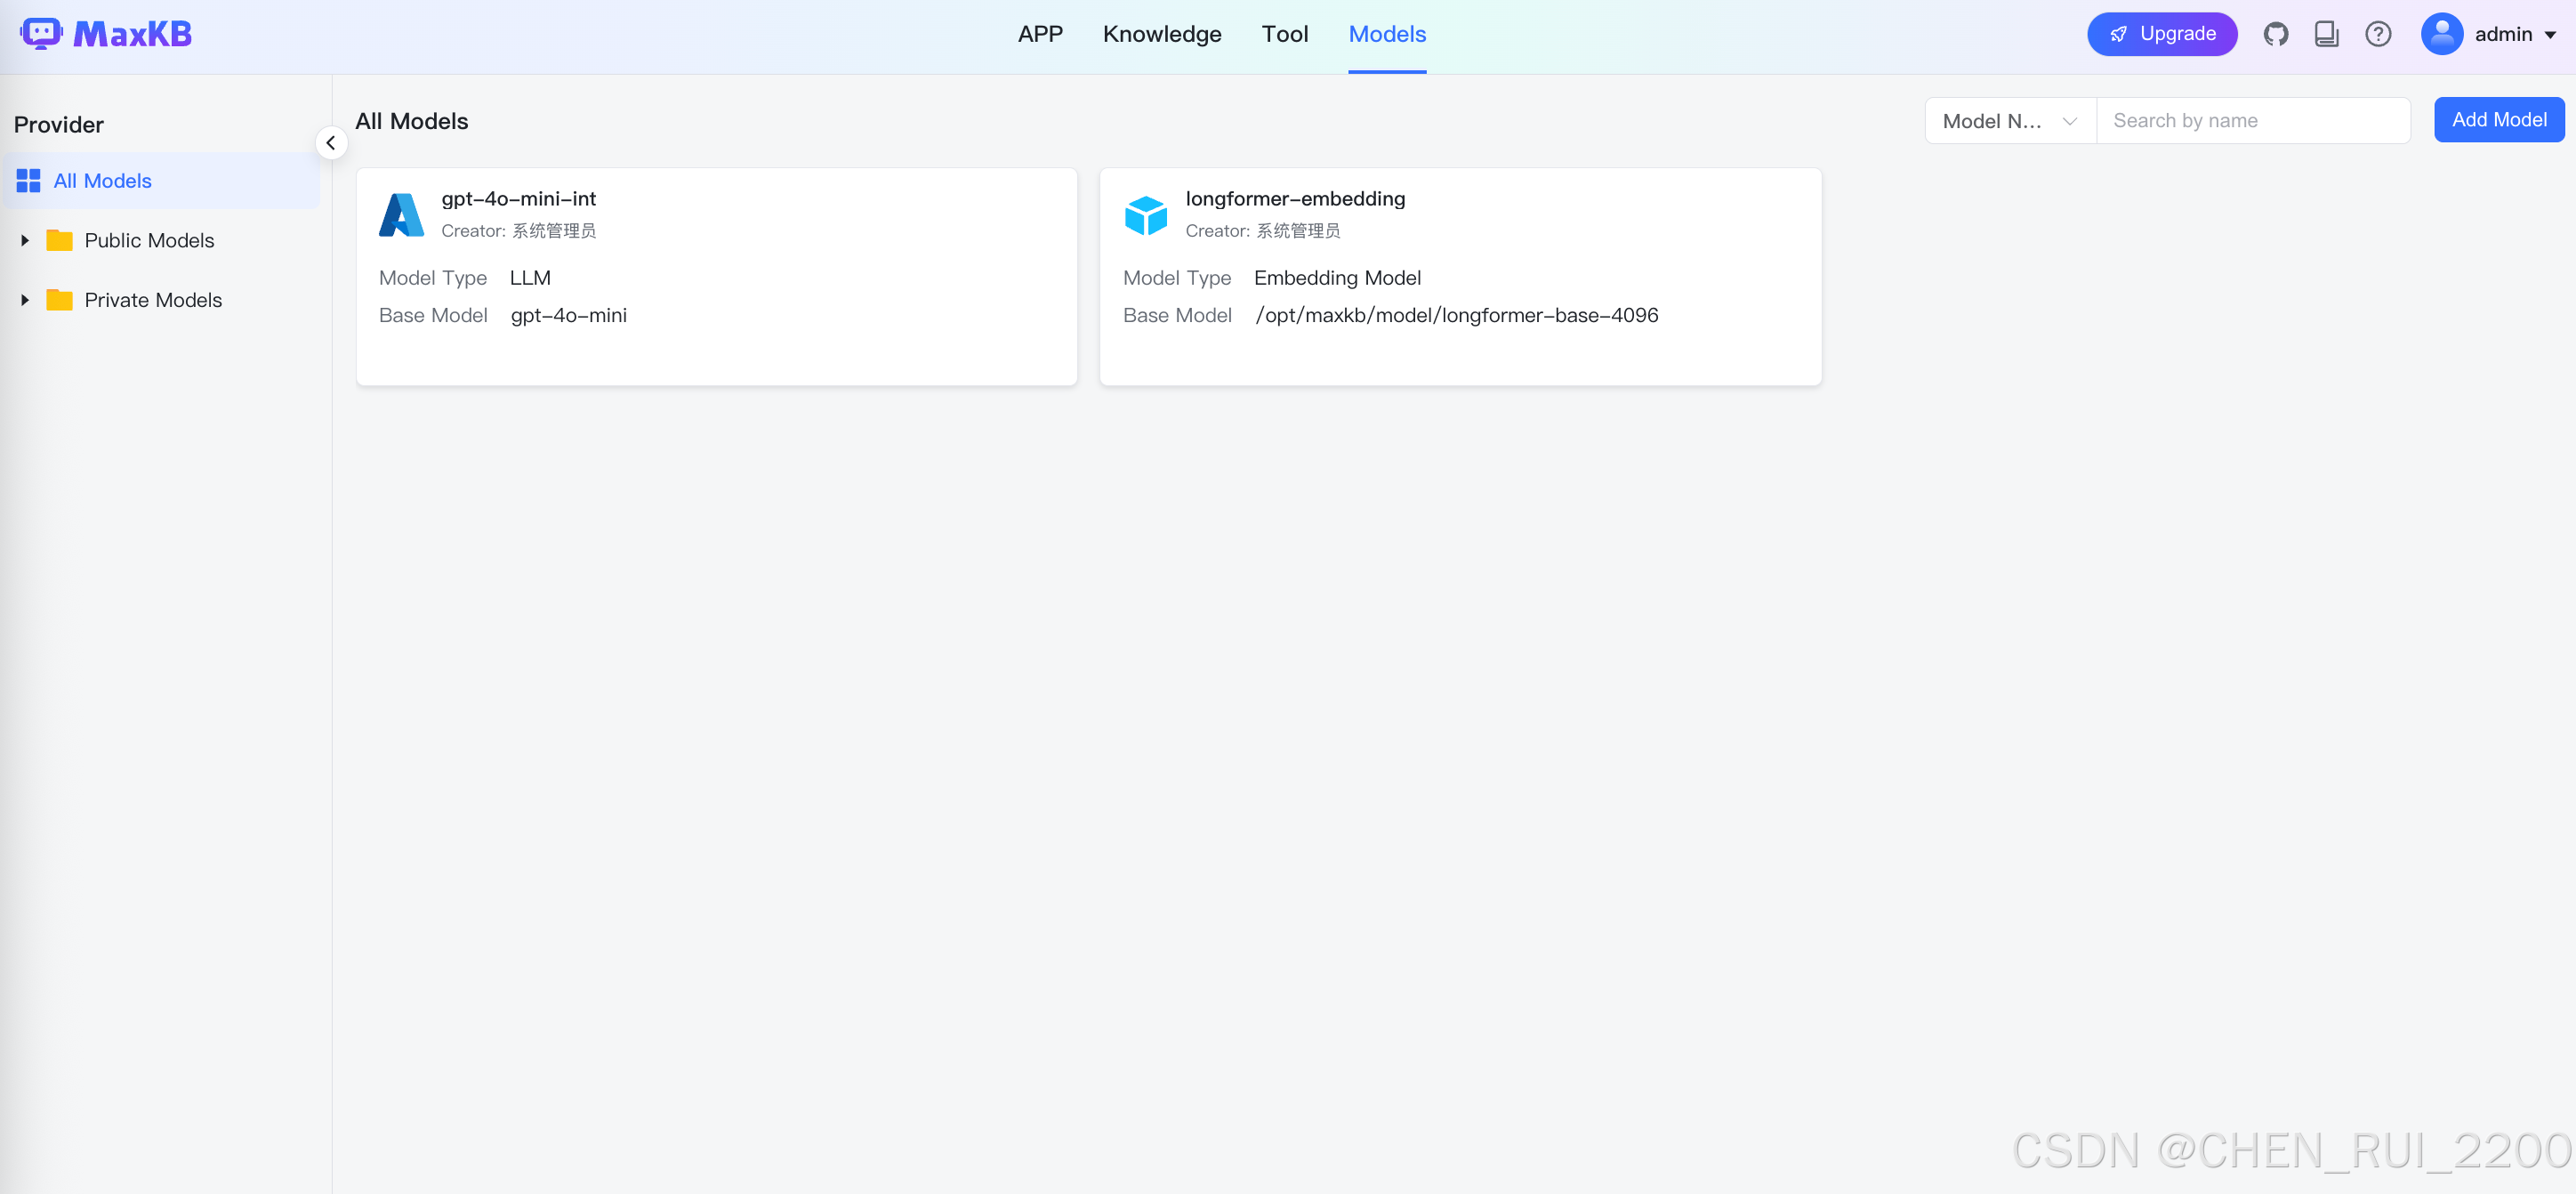Go to the APP tab

pos(1040,34)
